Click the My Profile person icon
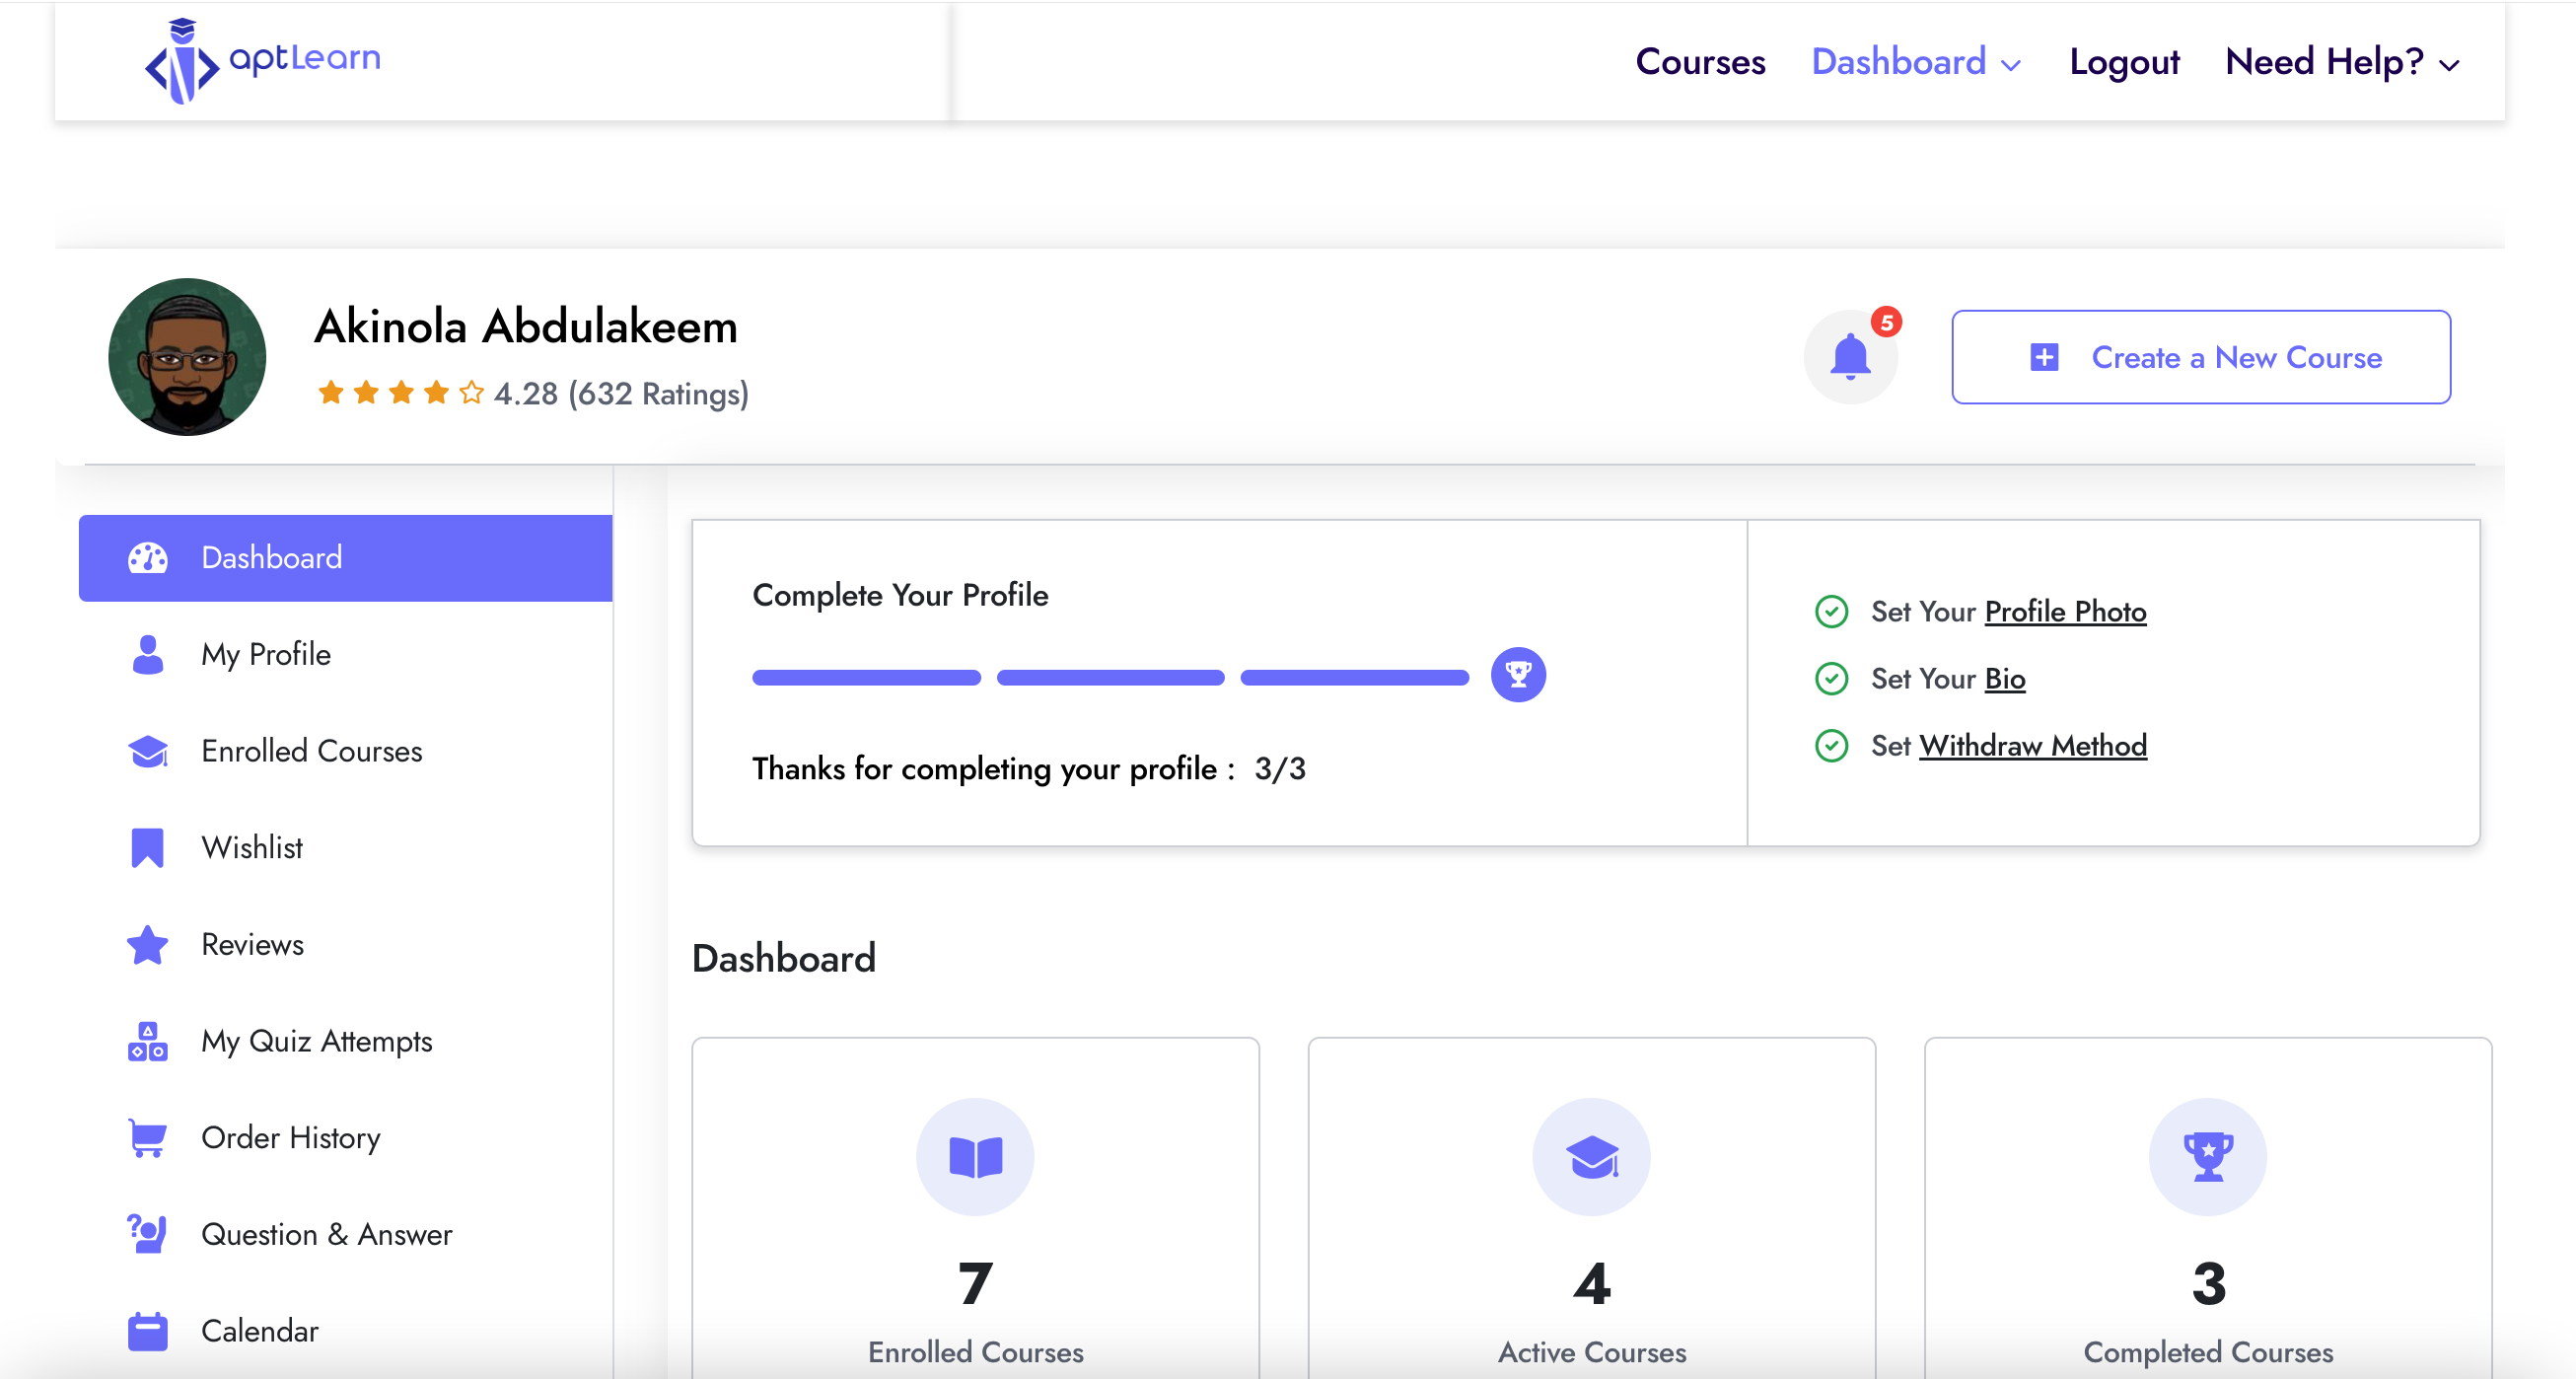This screenshot has width=2576, height=1379. click(147, 655)
